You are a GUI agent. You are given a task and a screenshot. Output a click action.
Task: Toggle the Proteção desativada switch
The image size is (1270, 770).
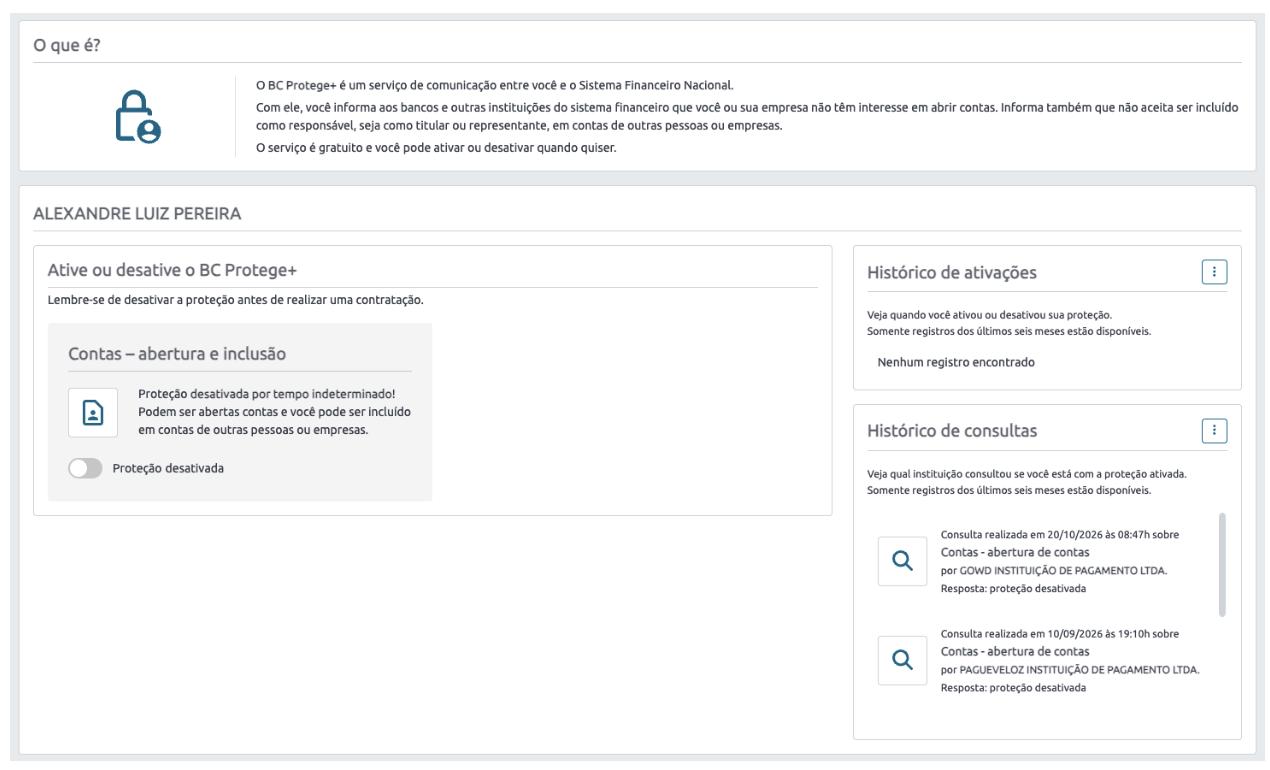click(85, 469)
